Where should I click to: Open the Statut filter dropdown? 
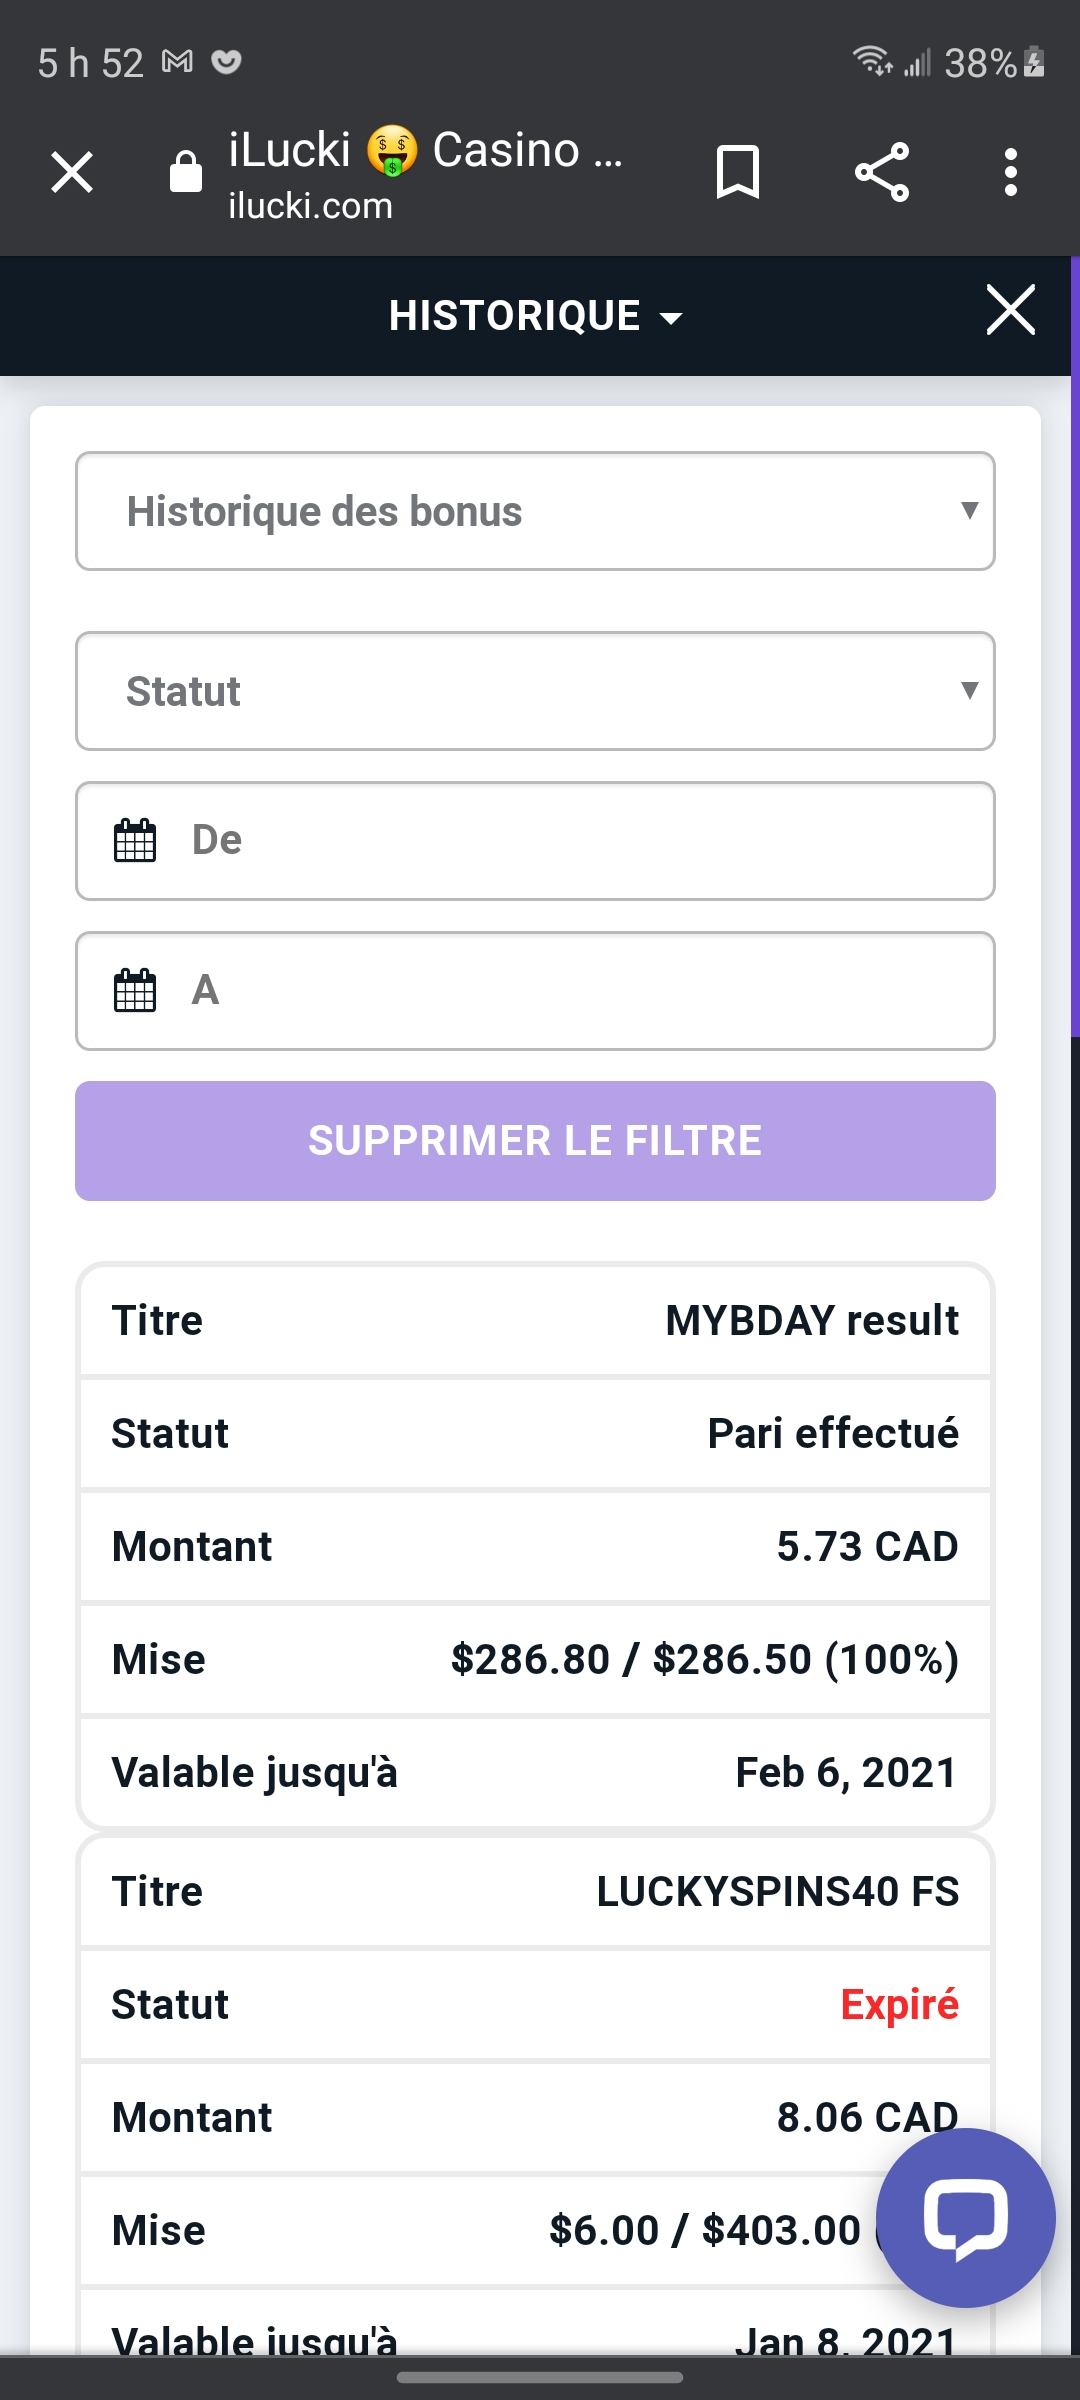click(x=535, y=691)
